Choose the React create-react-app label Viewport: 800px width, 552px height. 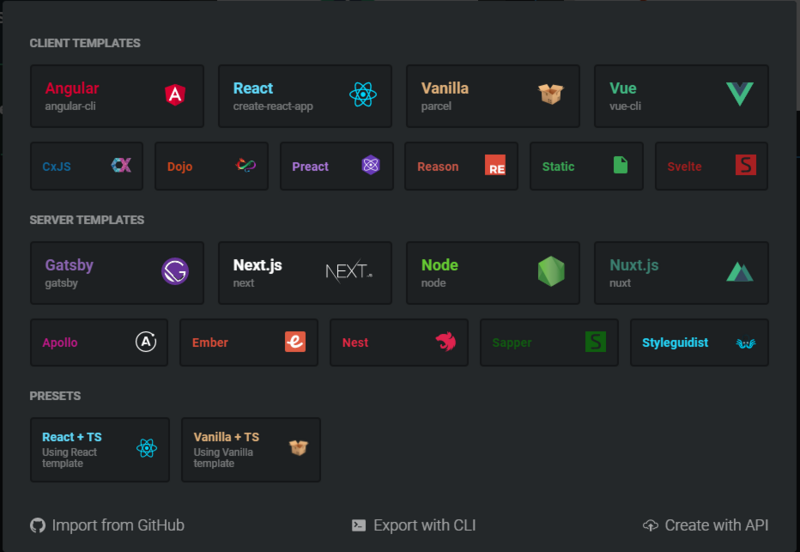253,88
